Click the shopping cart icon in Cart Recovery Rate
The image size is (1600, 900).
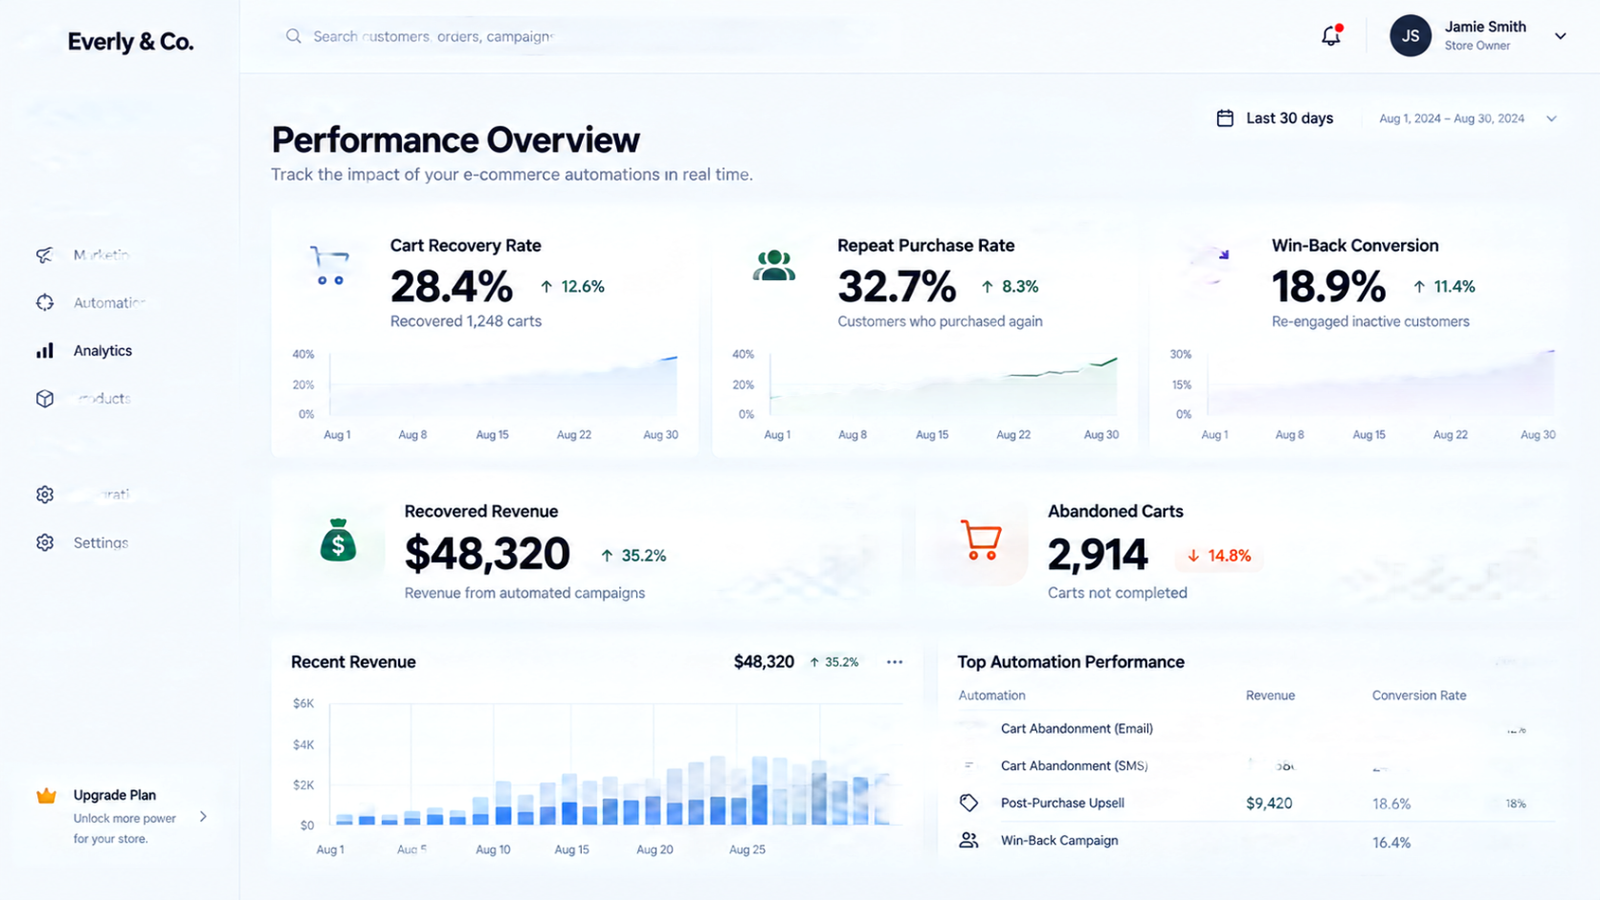click(330, 266)
